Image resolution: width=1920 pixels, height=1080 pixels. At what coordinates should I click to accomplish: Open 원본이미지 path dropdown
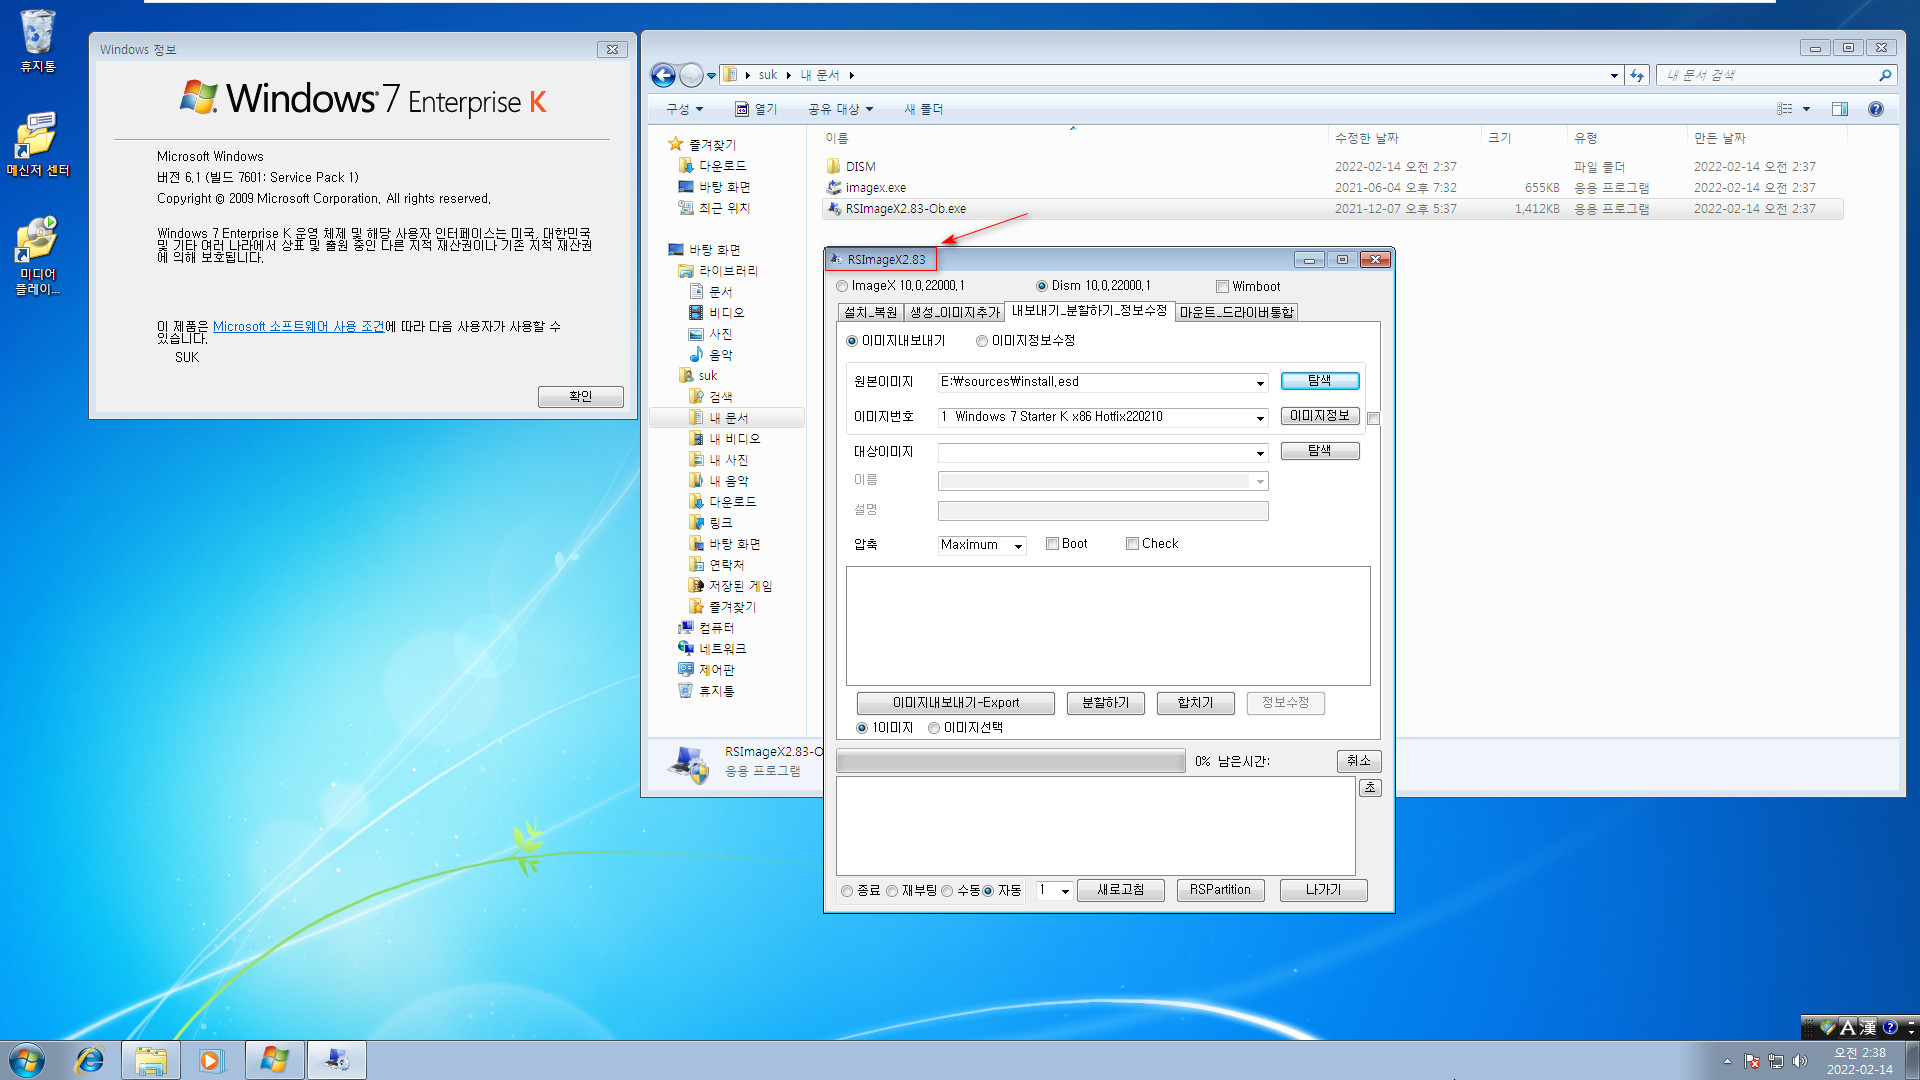point(1260,383)
